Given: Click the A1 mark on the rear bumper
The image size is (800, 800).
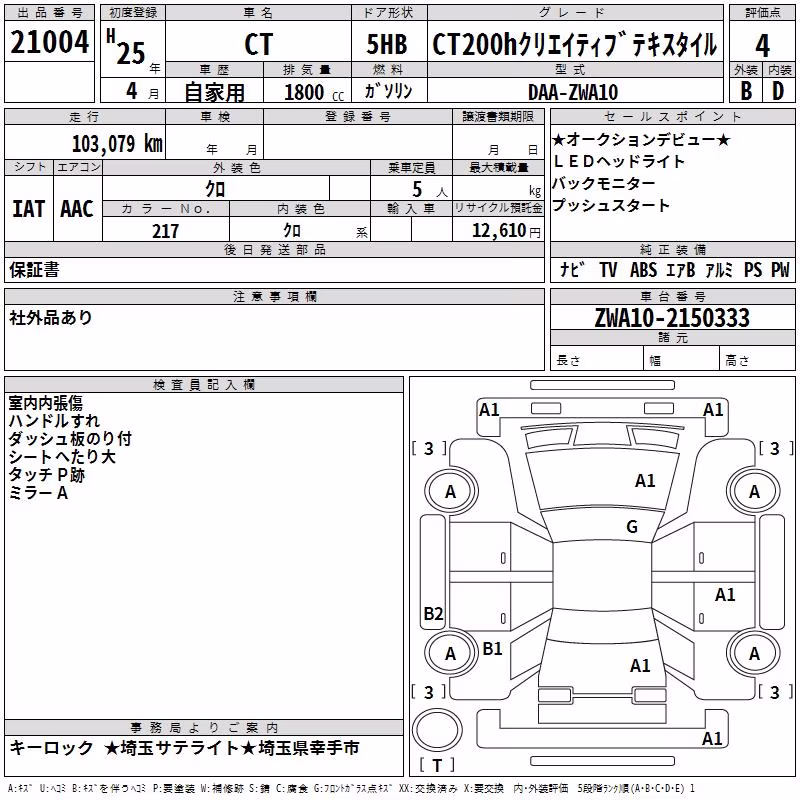Looking at the screenshot, I should (x=712, y=738).
